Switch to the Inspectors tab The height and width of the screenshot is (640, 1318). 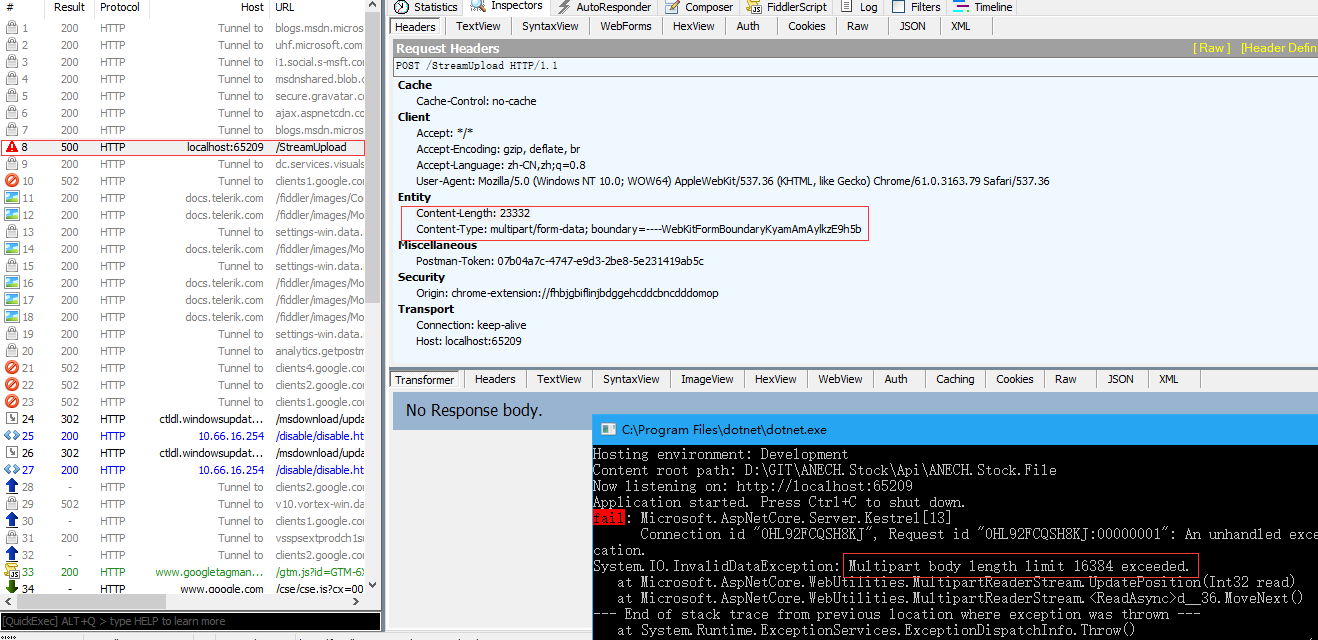coord(506,7)
